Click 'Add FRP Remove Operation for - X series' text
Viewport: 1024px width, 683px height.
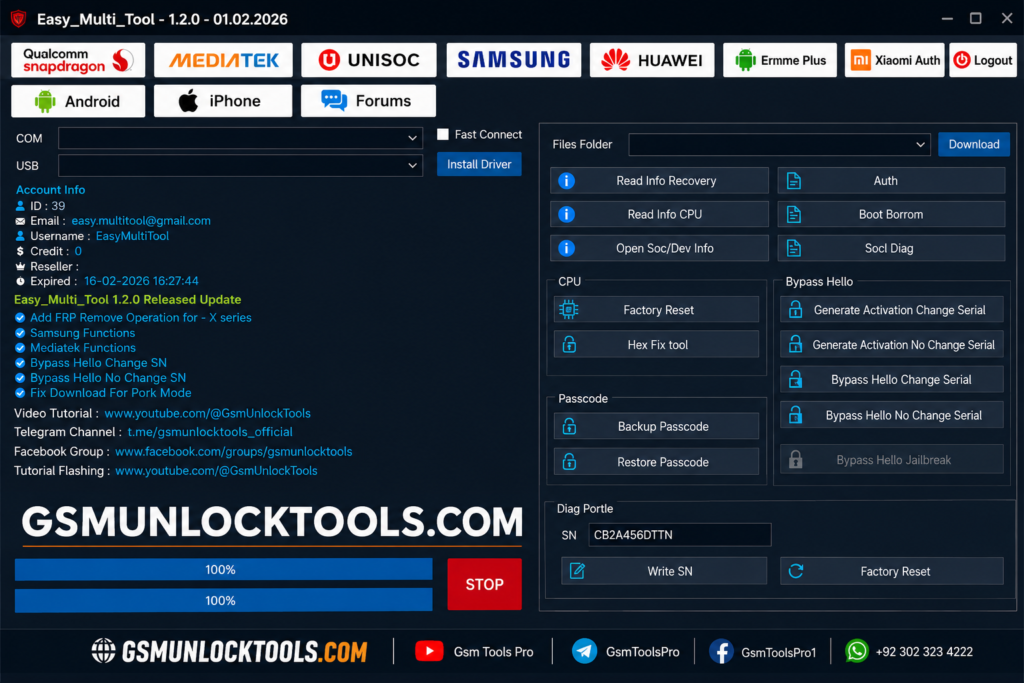pyautogui.click(x=140, y=317)
